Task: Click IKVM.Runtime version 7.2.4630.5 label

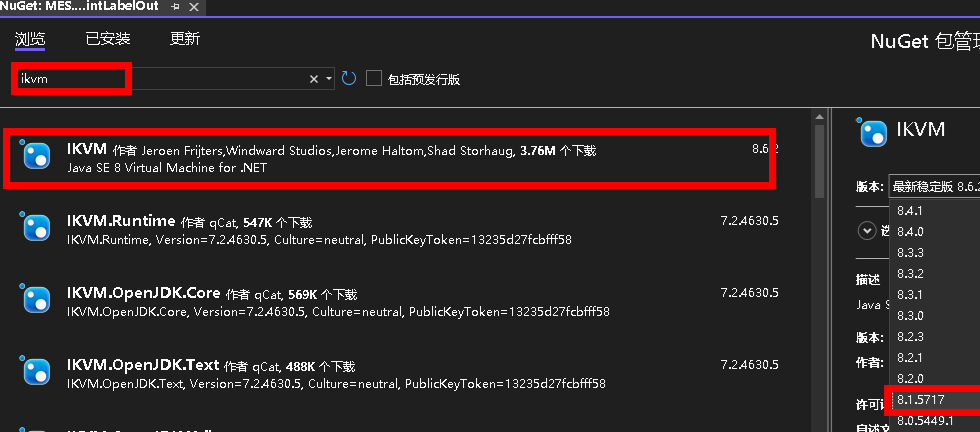Action: [x=749, y=221]
